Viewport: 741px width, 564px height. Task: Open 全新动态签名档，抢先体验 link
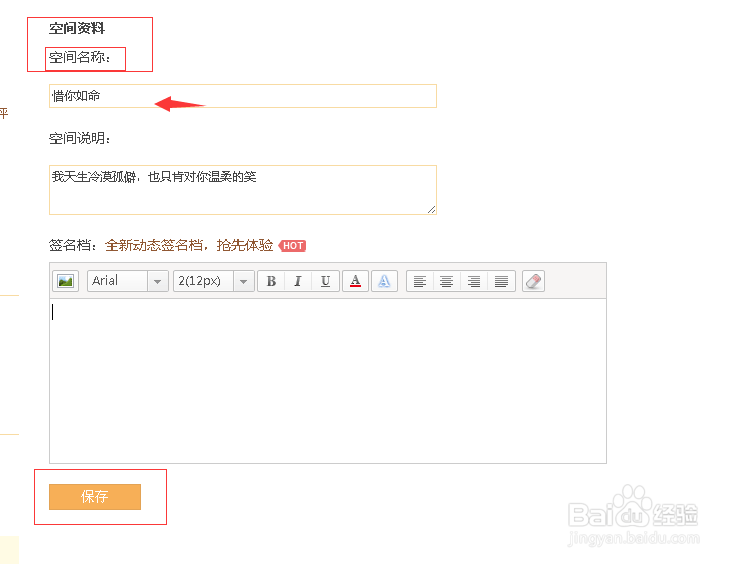[x=189, y=245]
